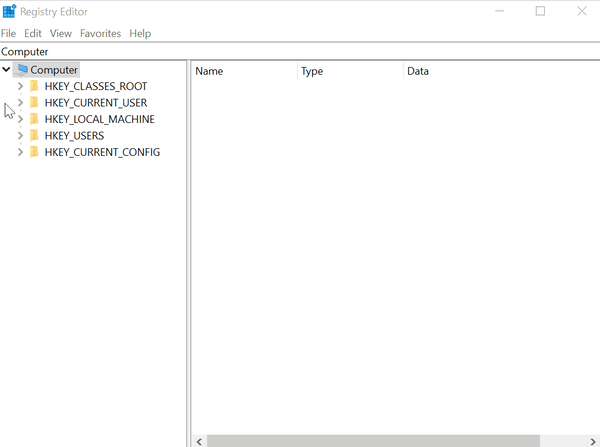The image size is (600, 447).
Task: Click the address bar showing Computer
Action: (x=300, y=52)
